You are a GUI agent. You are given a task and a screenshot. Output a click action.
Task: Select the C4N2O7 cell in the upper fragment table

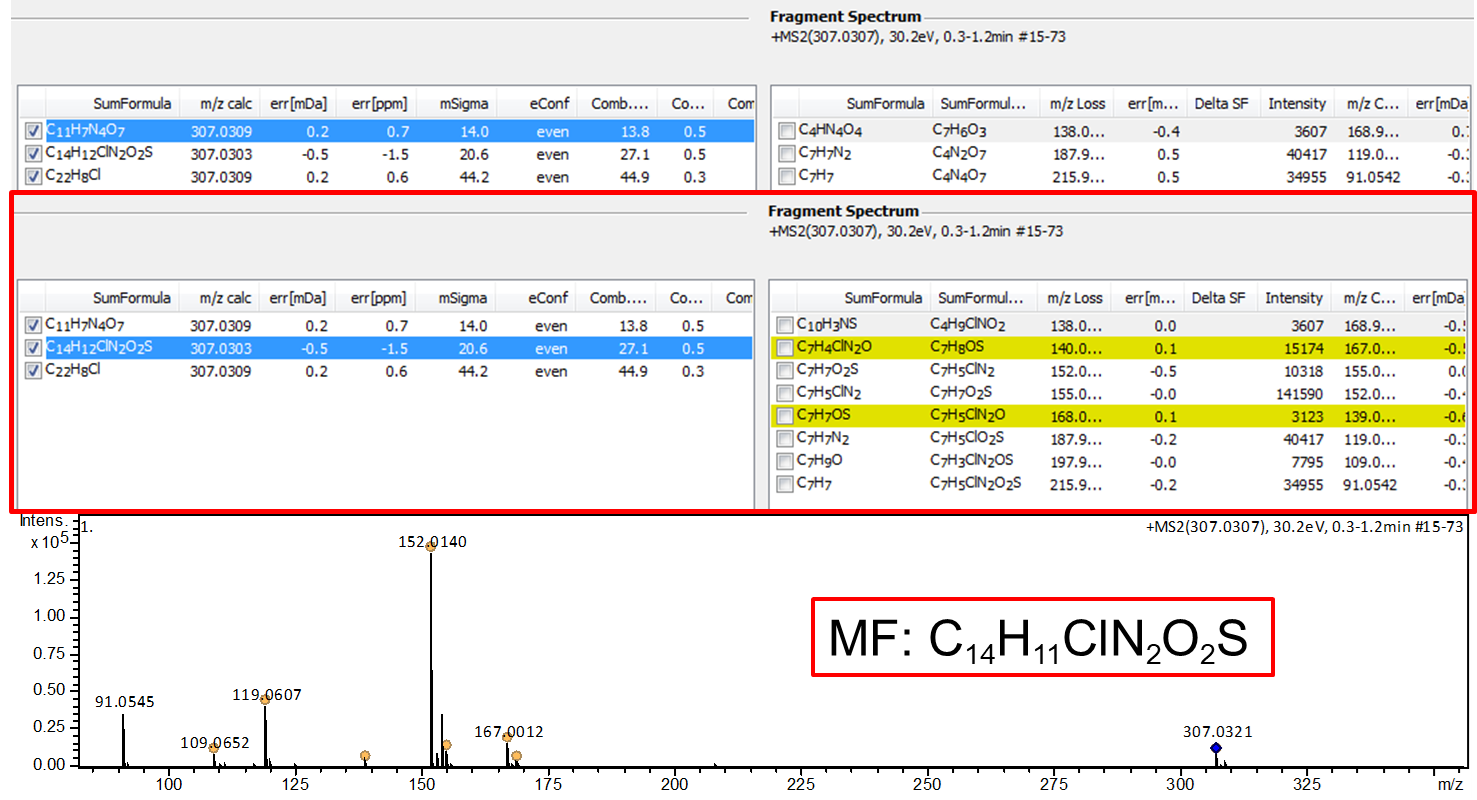pyautogui.click(x=958, y=154)
